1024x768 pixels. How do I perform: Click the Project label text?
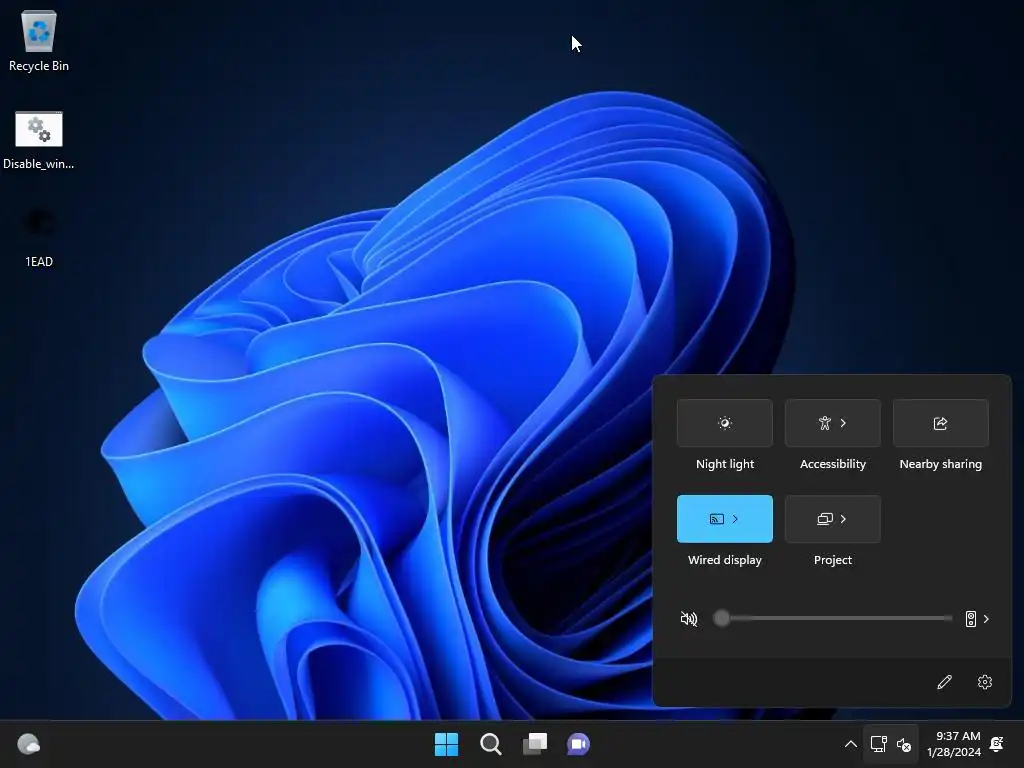click(x=833, y=560)
